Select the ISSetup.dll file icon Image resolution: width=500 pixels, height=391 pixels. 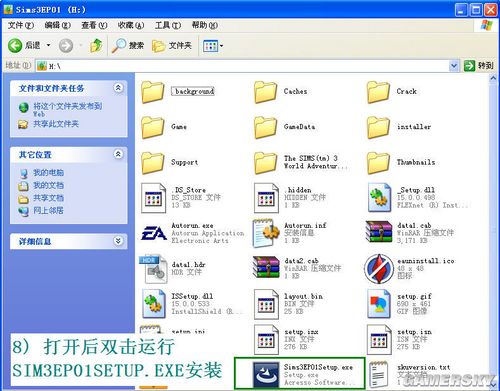click(153, 303)
